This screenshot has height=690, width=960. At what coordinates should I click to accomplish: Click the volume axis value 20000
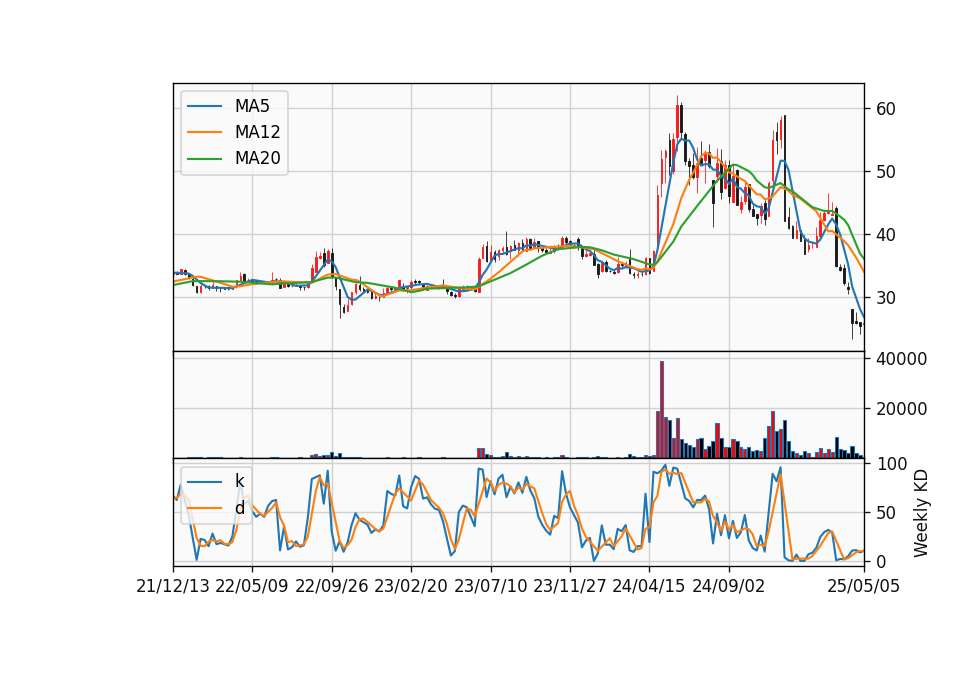click(901, 409)
